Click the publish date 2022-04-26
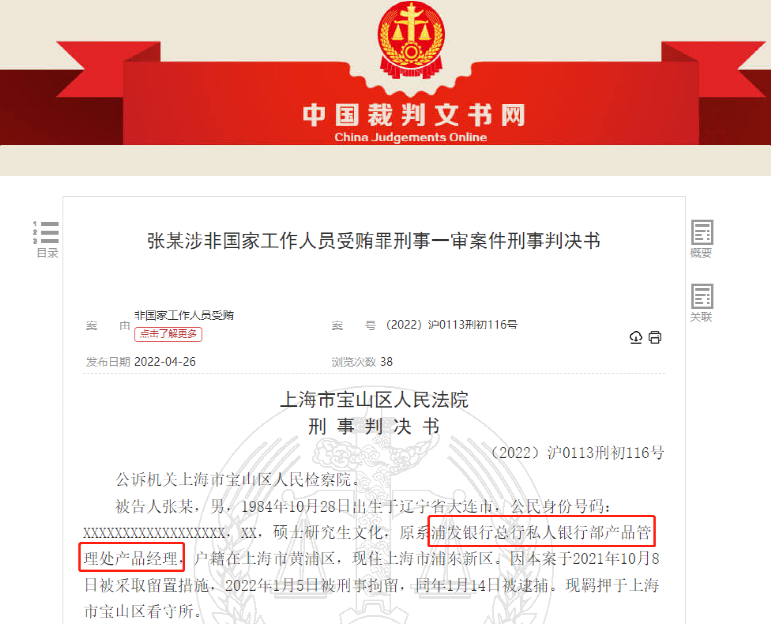Screen dimensions: 771x624 tap(165, 362)
